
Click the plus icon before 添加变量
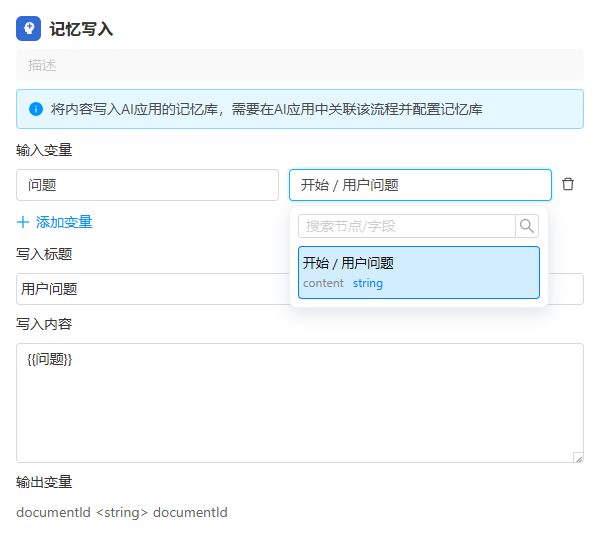[x=23, y=222]
